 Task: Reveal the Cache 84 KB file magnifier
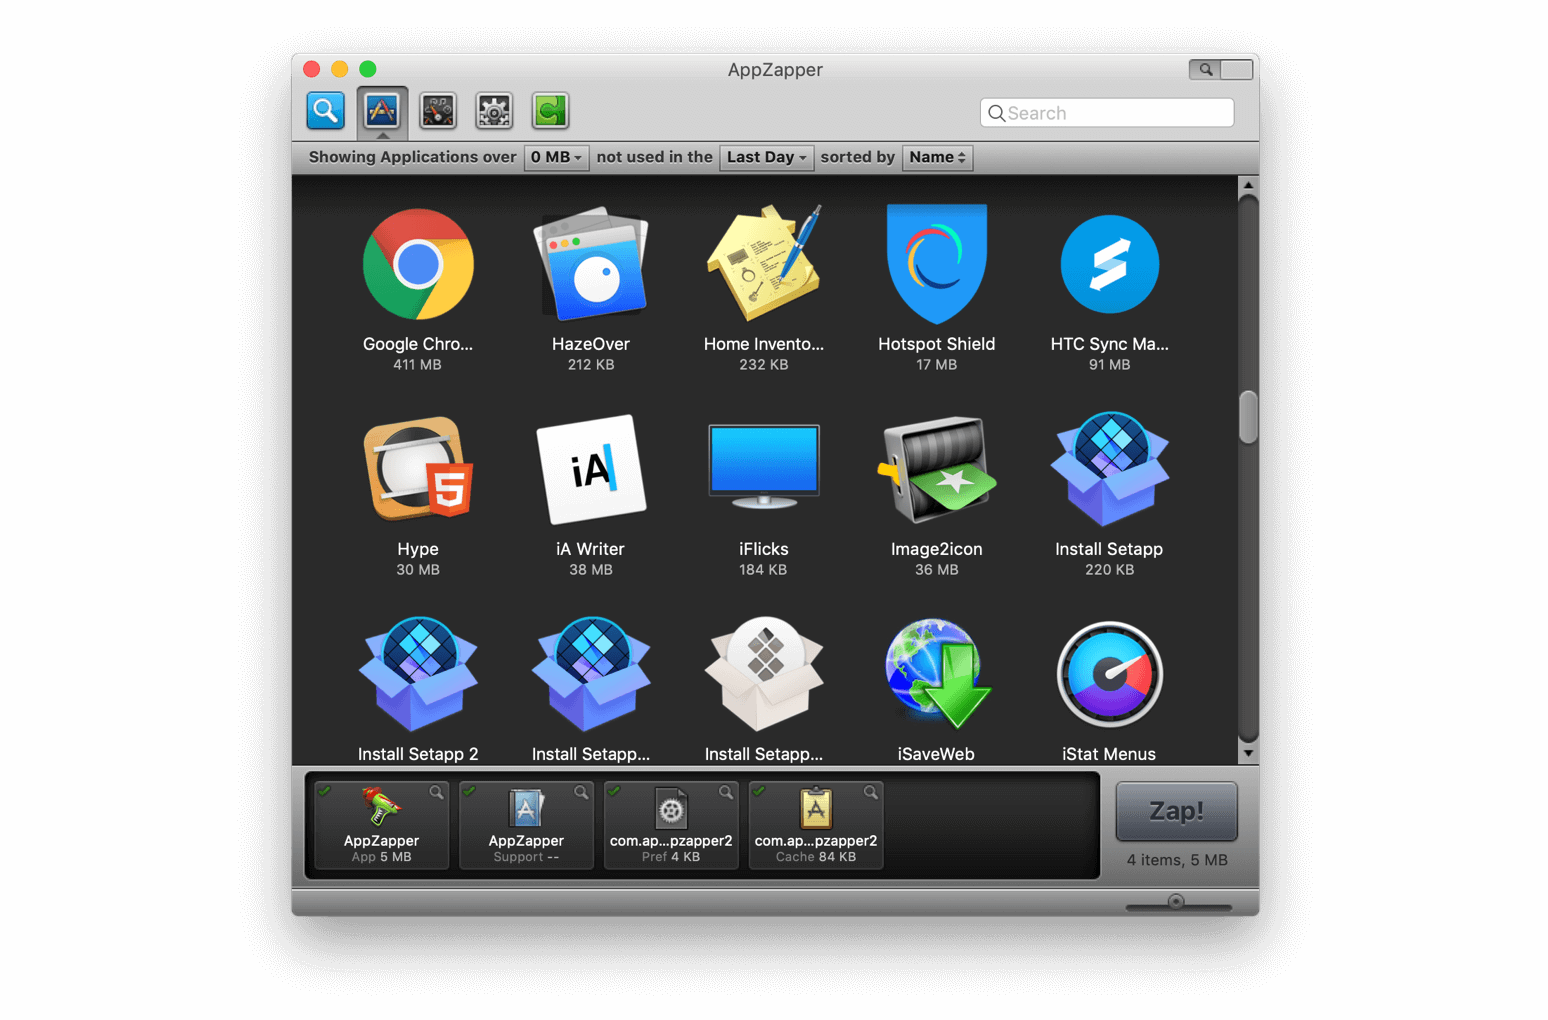871,792
